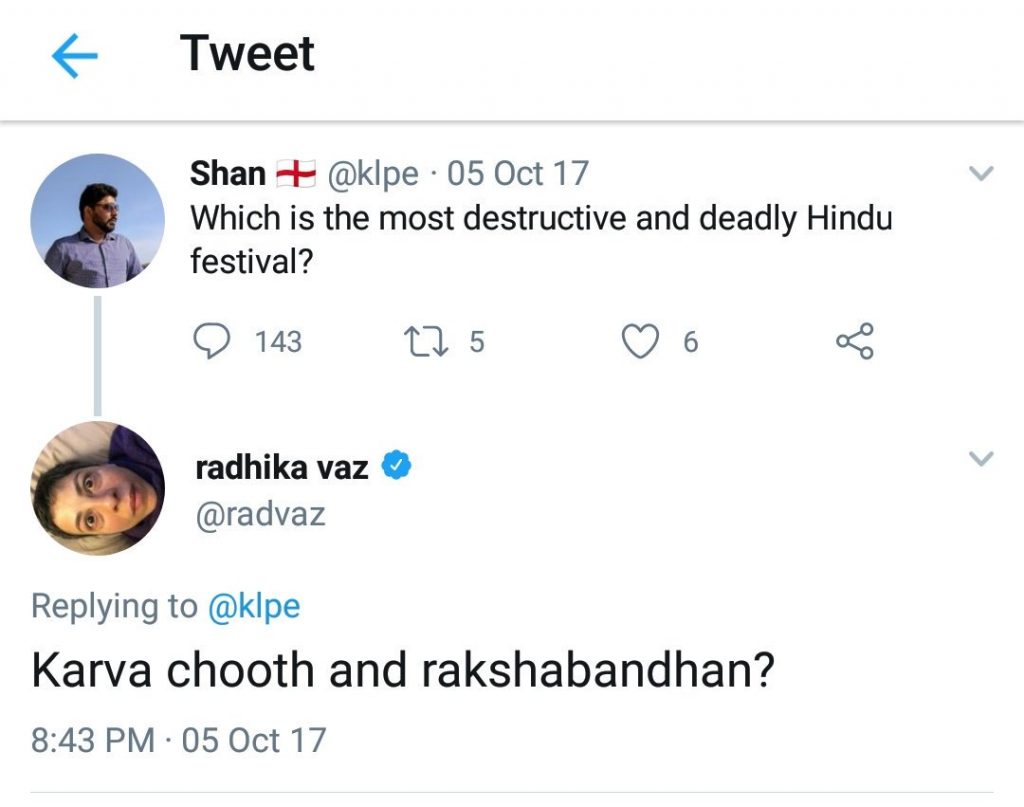Reply to Shan's tweet via comment icon
This screenshot has width=1024, height=807.
click(x=209, y=342)
